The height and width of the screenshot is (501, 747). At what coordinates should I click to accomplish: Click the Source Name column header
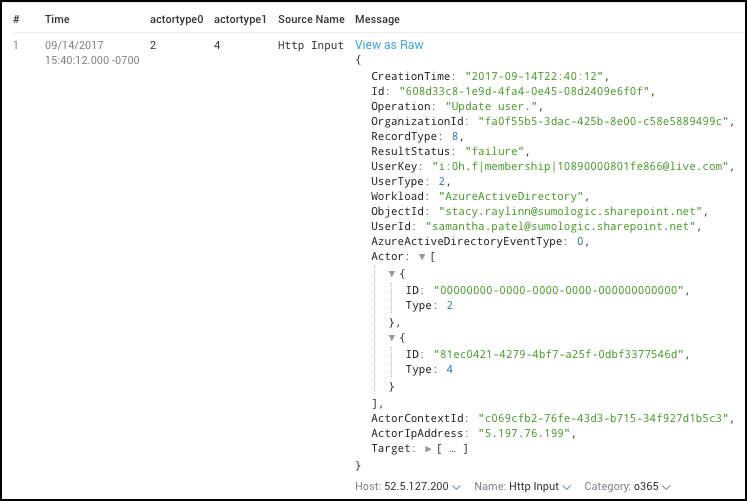(x=311, y=19)
